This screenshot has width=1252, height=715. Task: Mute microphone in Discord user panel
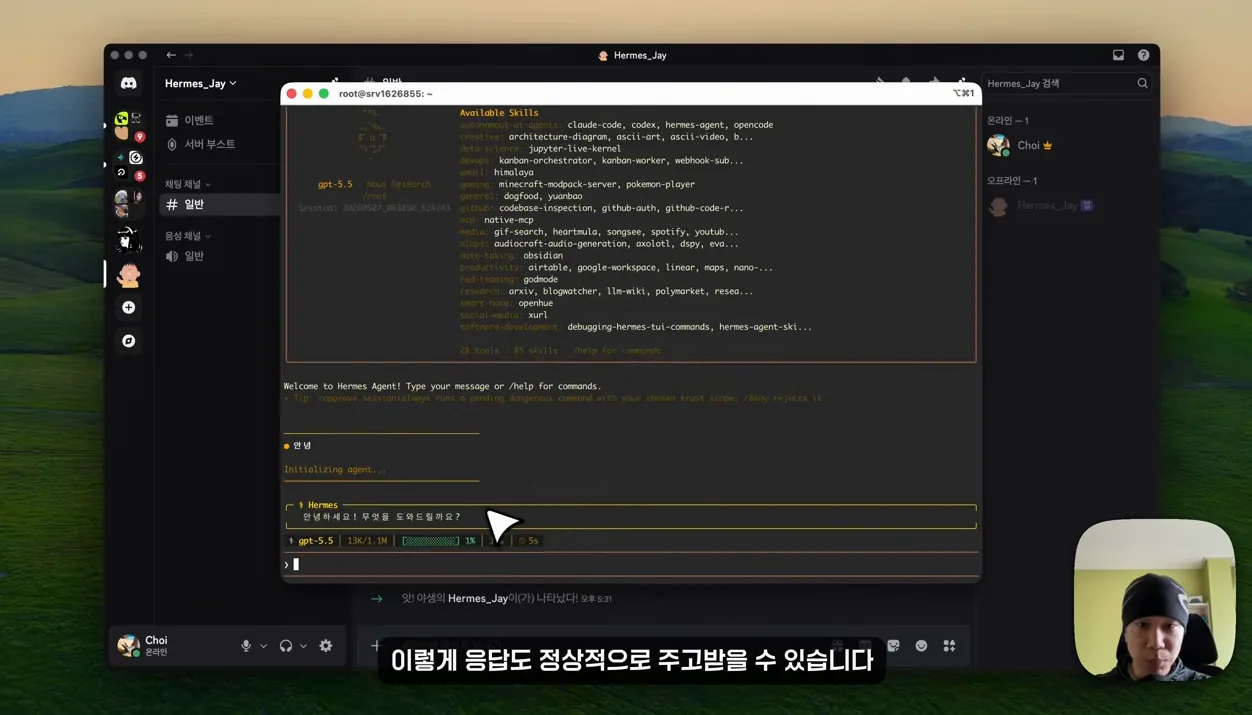coord(246,646)
